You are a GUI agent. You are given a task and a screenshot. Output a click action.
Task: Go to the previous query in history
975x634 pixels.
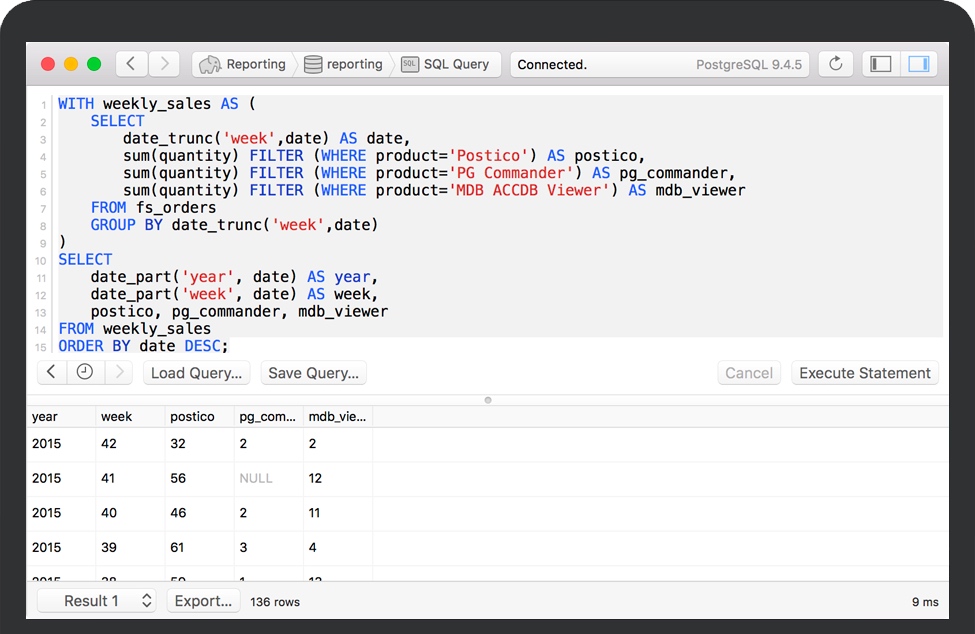[52, 373]
